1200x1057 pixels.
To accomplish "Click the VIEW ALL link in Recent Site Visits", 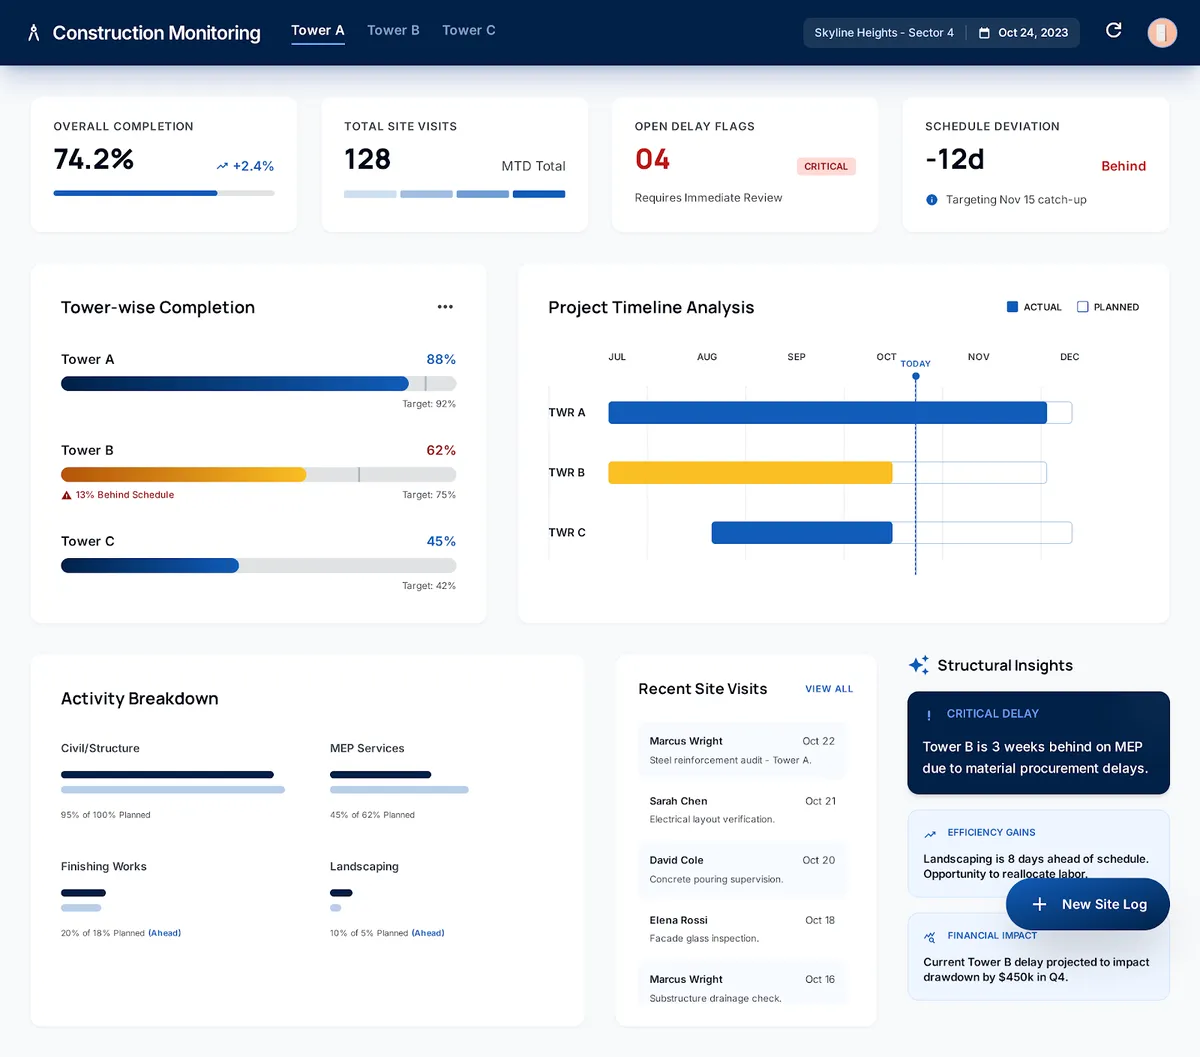I will [x=828, y=689].
